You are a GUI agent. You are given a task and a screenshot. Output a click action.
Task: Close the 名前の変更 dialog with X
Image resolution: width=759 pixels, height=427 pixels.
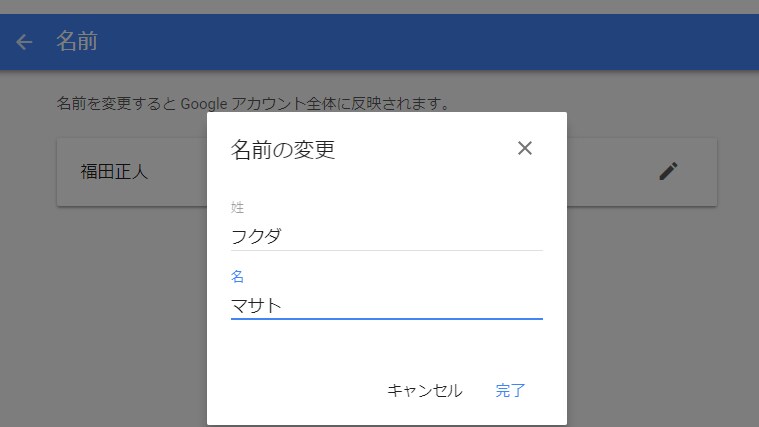[525, 148]
